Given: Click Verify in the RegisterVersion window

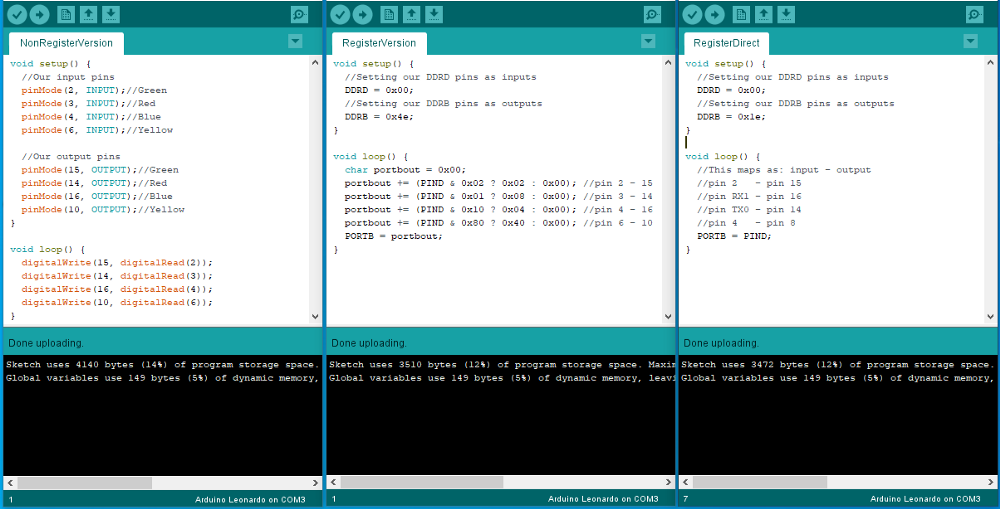Looking at the screenshot, I should pyautogui.click(x=341, y=14).
